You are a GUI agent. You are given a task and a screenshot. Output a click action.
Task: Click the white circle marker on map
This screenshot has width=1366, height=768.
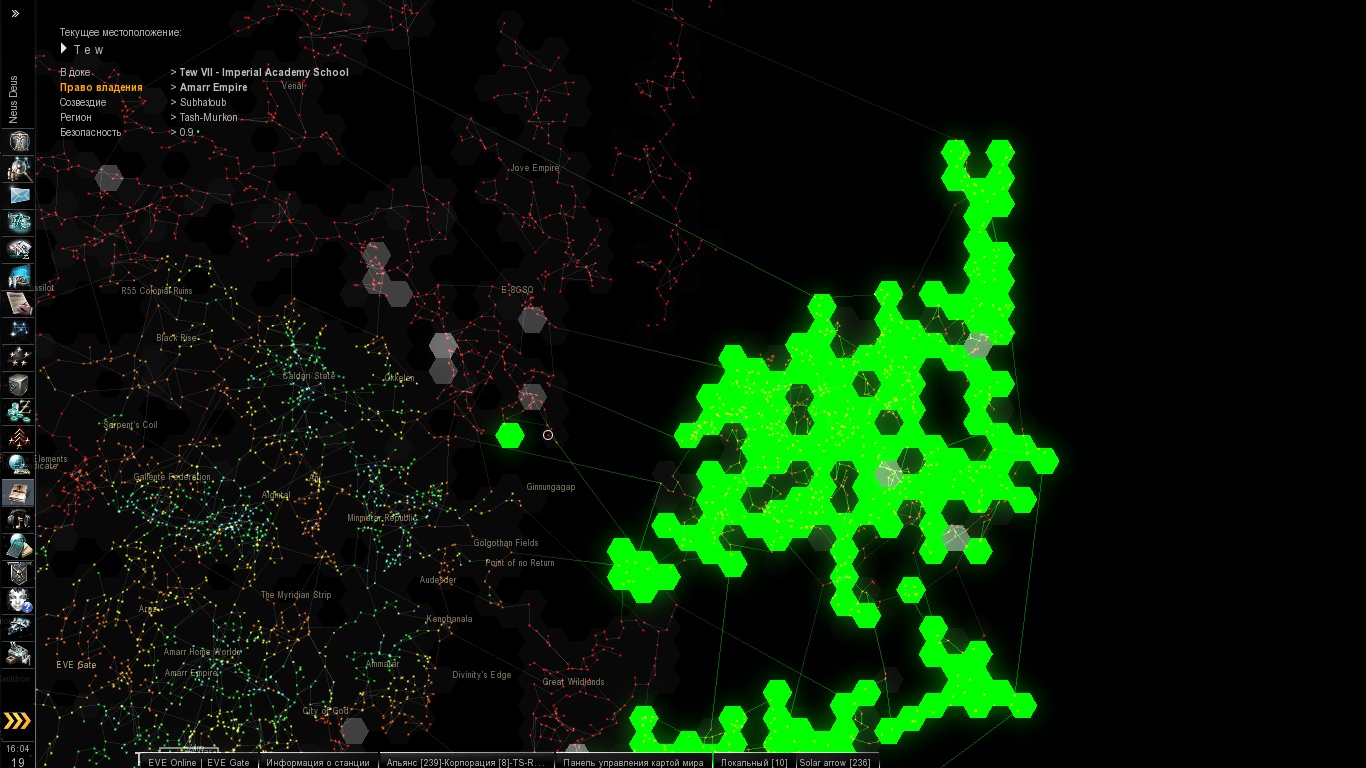tap(548, 435)
